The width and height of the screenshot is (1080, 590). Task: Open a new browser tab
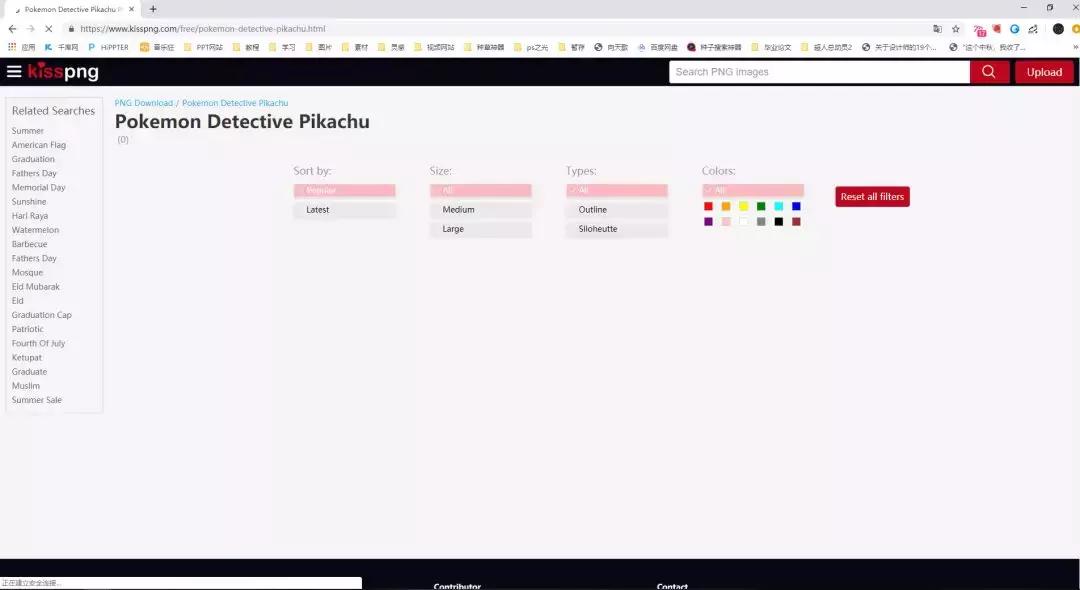[x=153, y=9]
